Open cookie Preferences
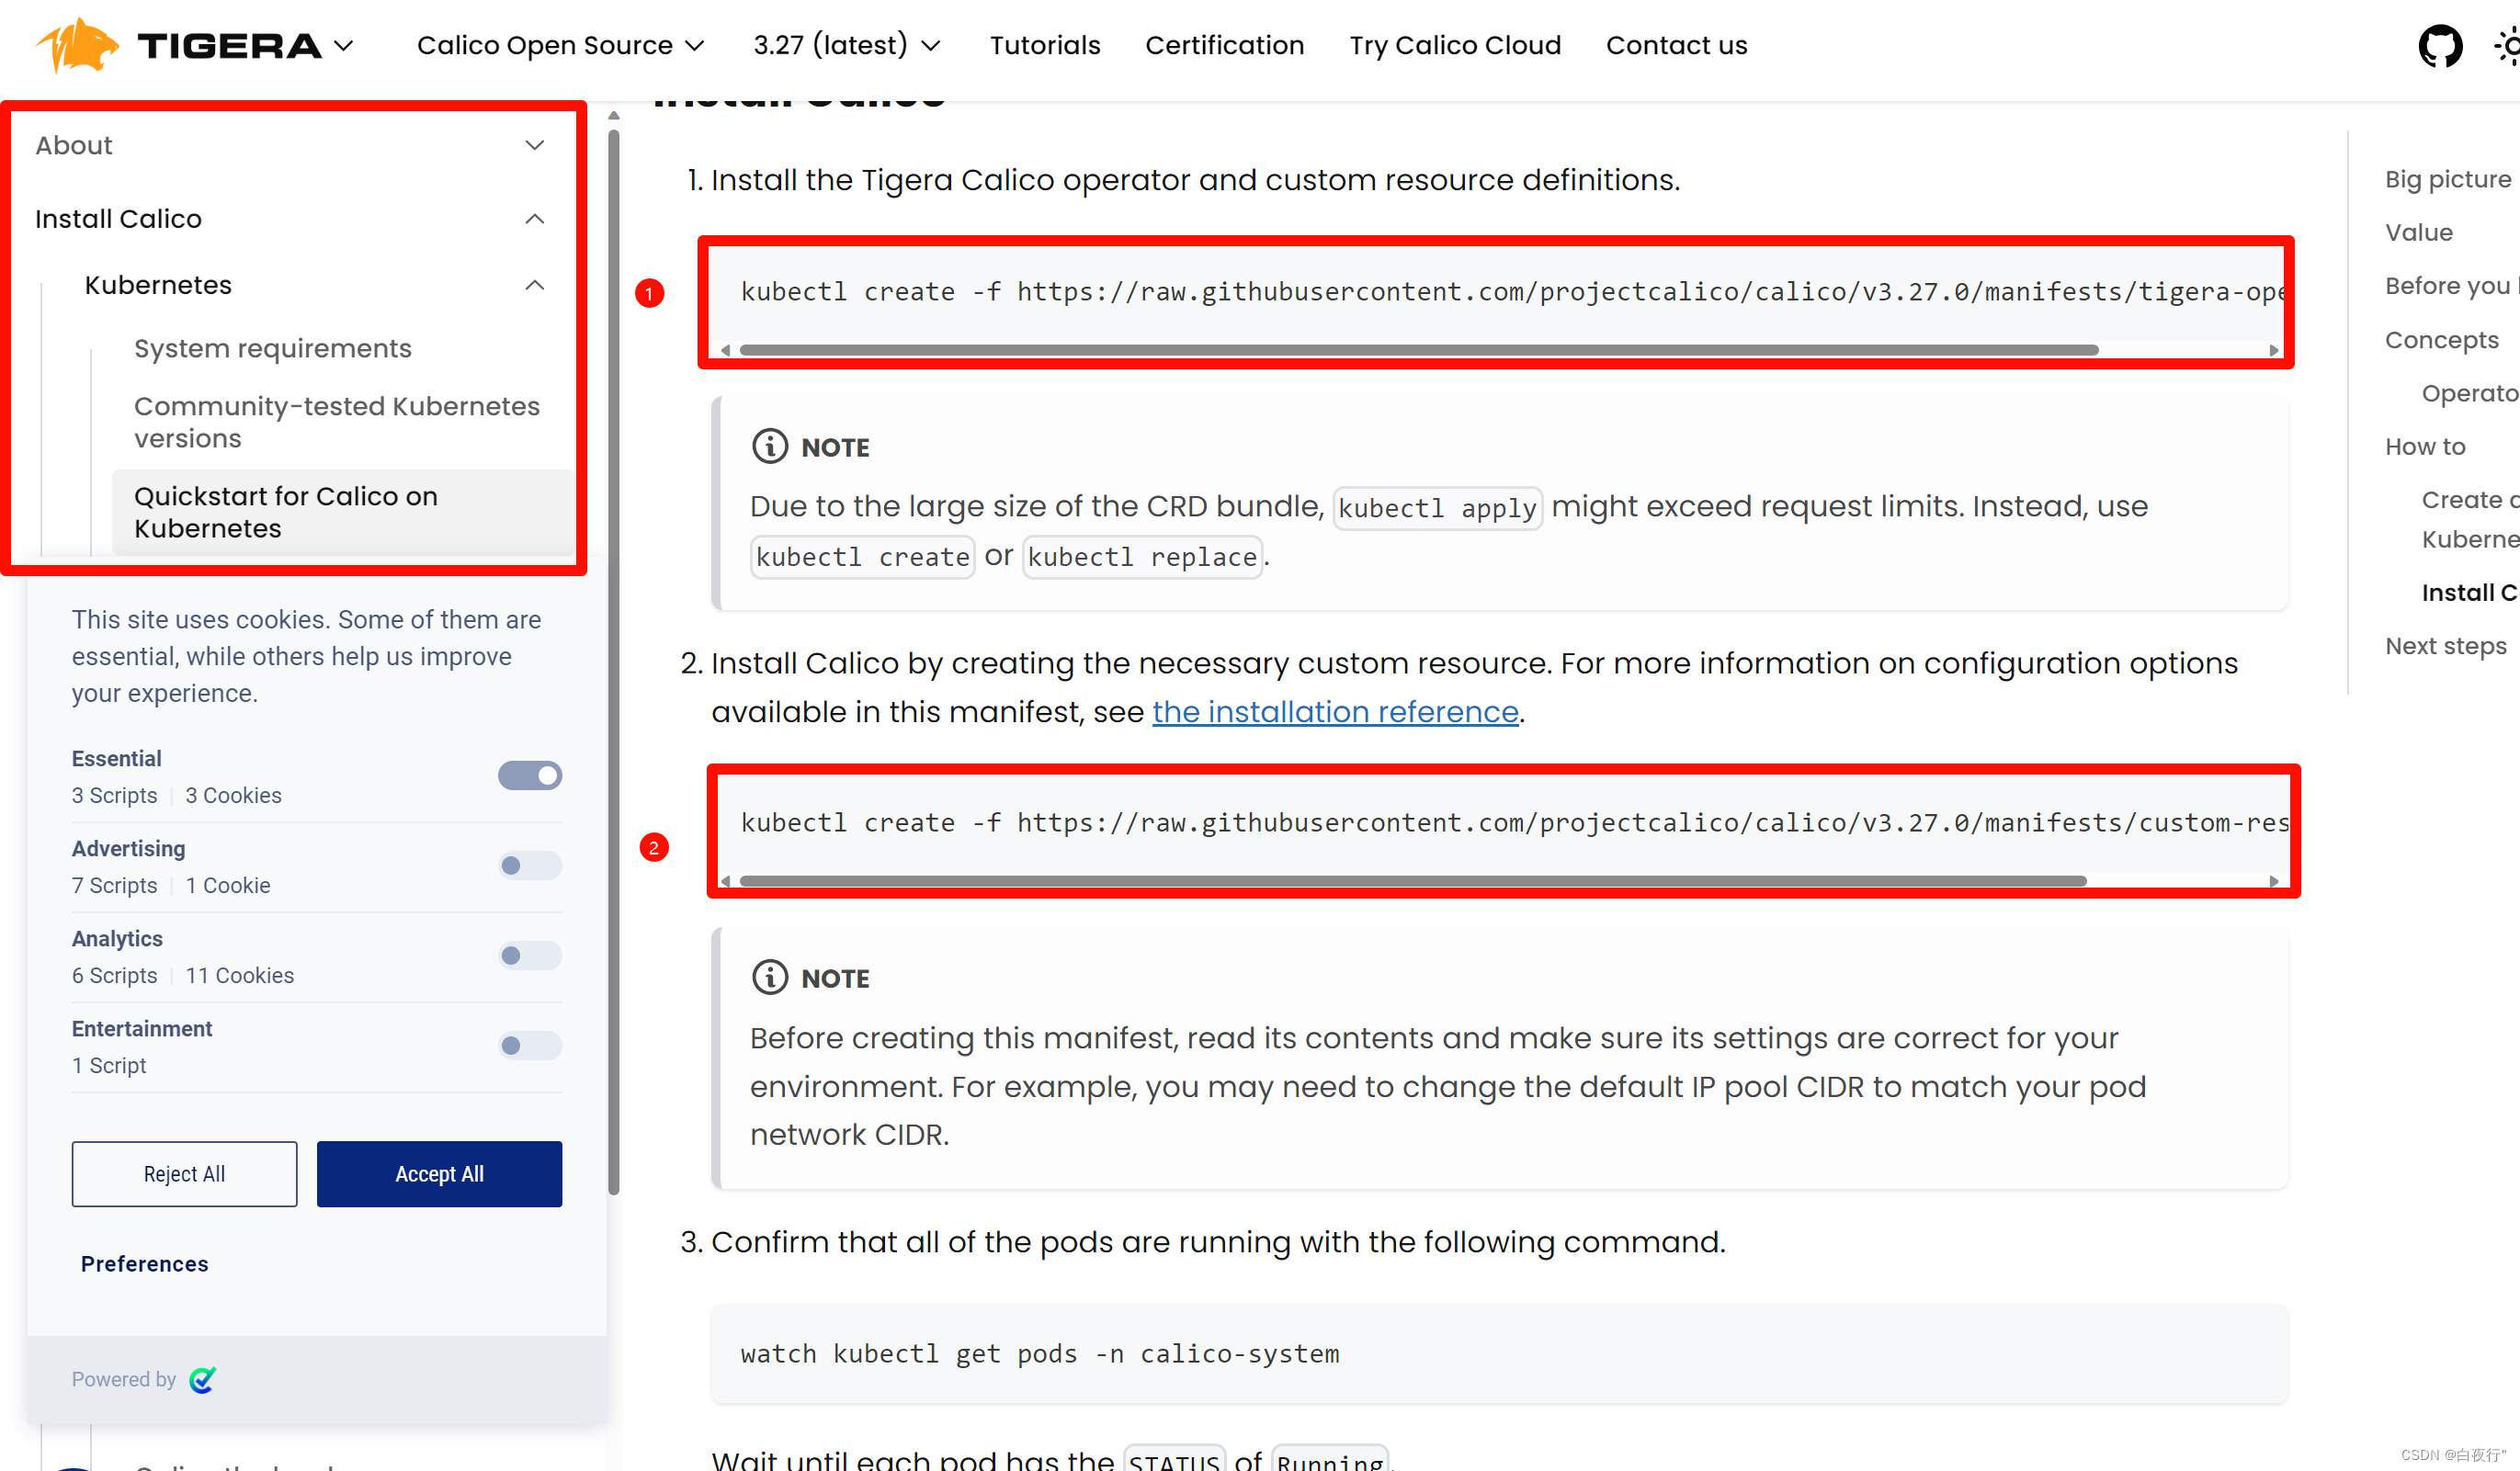Image resolution: width=2520 pixels, height=1471 pixels. point(145,1263)
